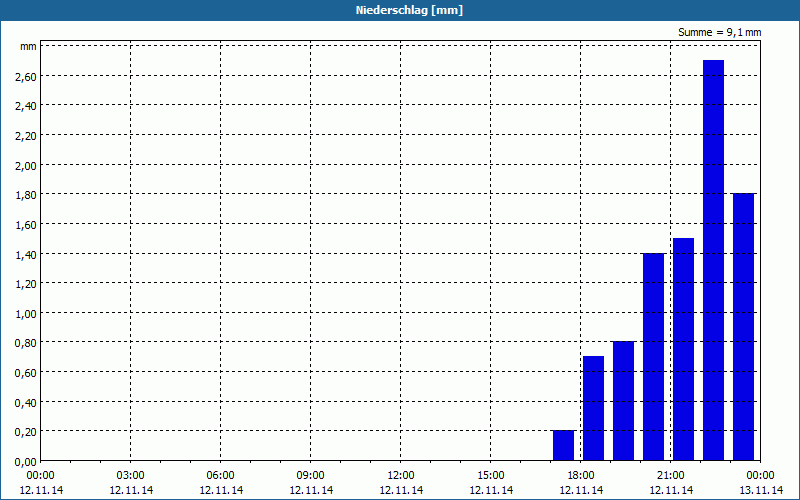This screenshot has width=800, height=500.
Task: Click the 0,00 y-axis origin label
Action: pos(26,462)
